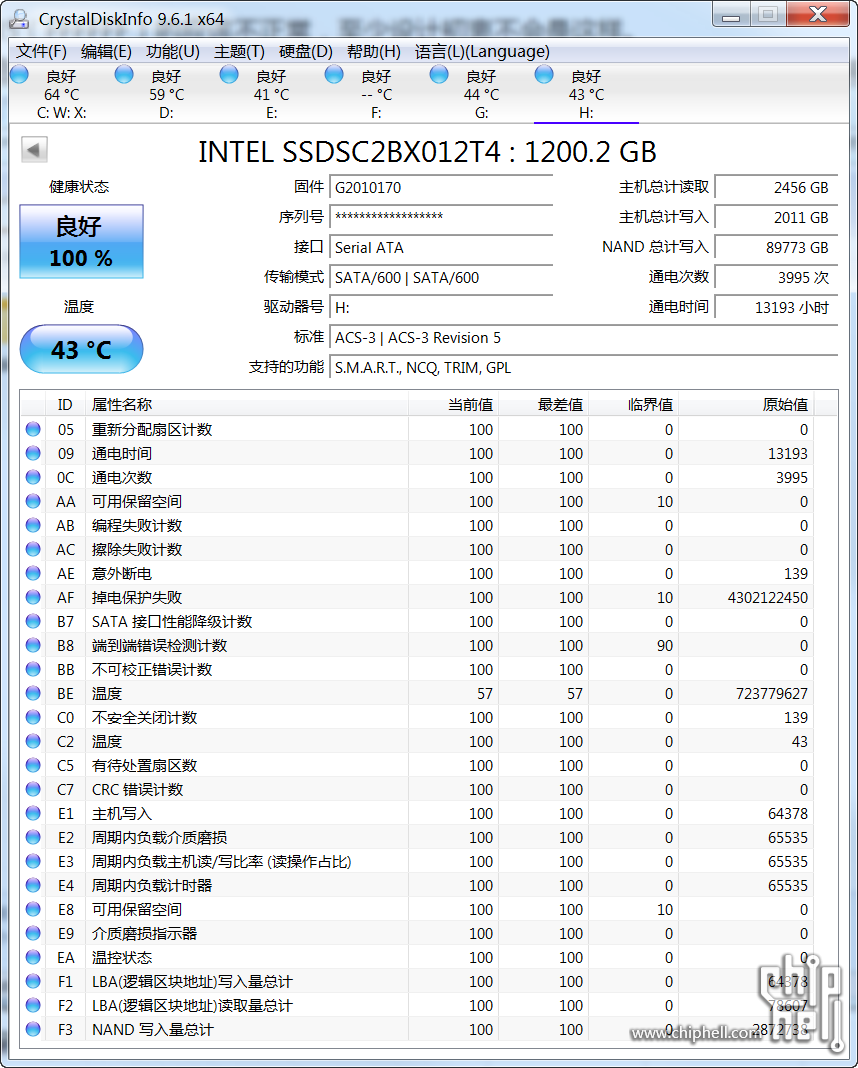Click status orb for attribute 0C 通电次数
This screenshot has height=1068, width=858.
[x=33, y=477]
